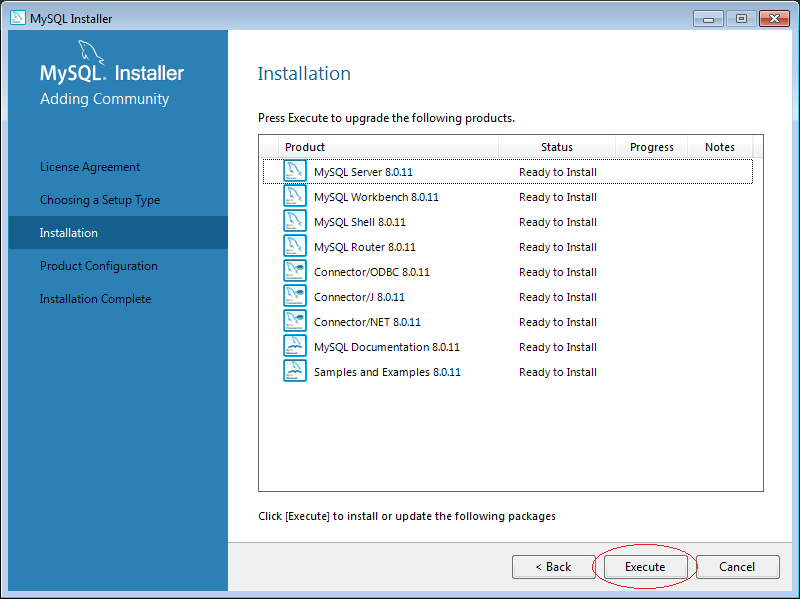The image size is (800, 599).
Task: Cancel the installation wizard
Action: (737, 567)
